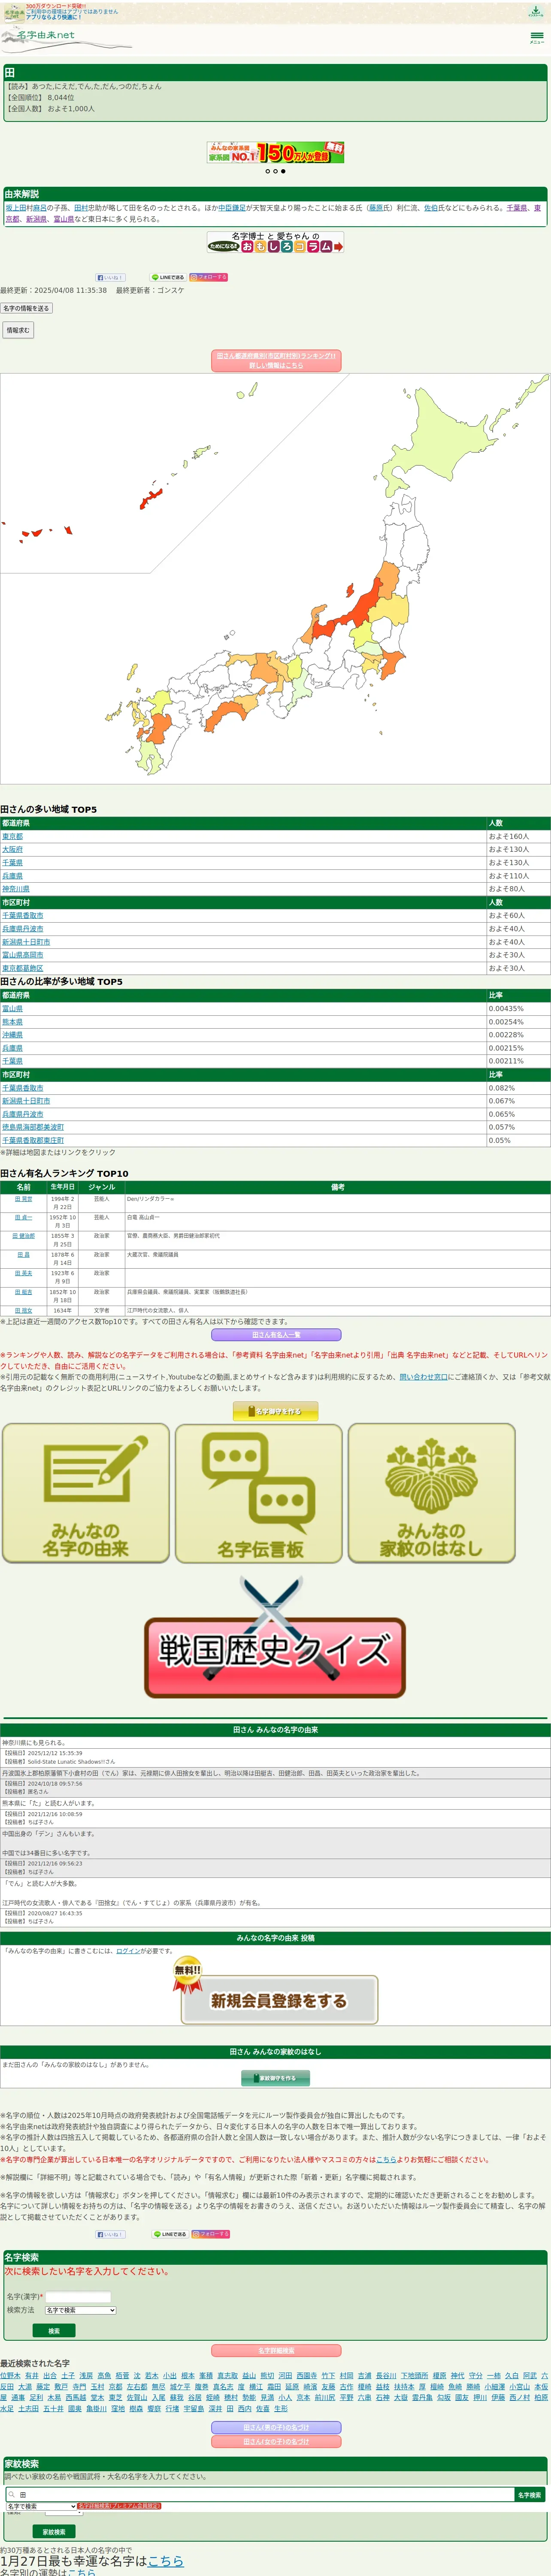551x2576 pixels.
Task: Open 千葉県香取郡東庄町 link
Action: [x=33, y=1140]
